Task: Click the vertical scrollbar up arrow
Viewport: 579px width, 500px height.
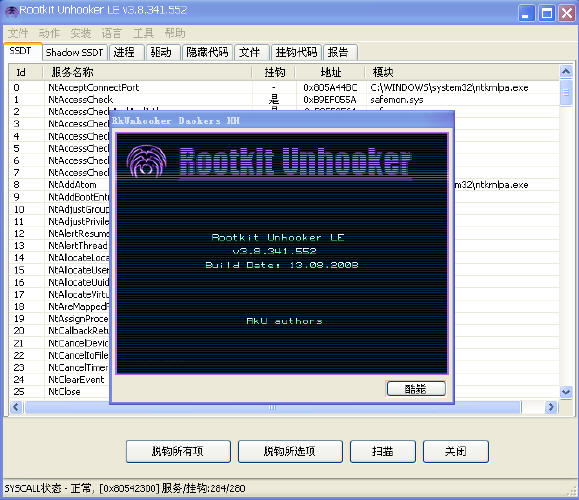Action: [x=566, y=71]
